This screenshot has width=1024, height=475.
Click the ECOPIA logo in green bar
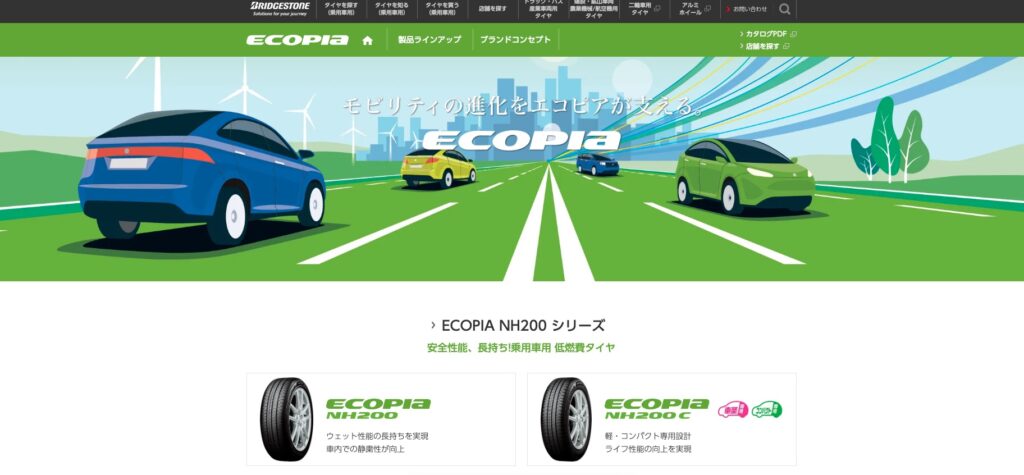pyautogui.click(x=297, y=41)
